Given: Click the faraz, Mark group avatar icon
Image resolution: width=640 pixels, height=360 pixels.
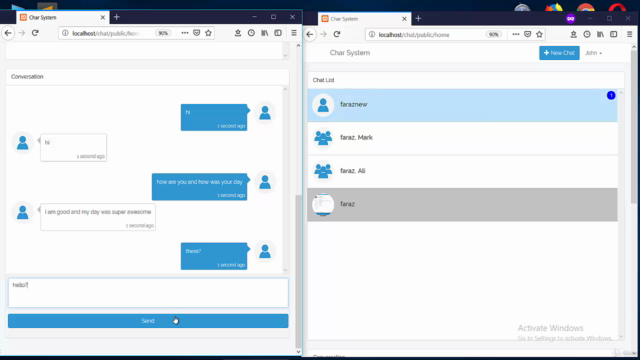Looking at the screenshot, I should click(323, 138).
